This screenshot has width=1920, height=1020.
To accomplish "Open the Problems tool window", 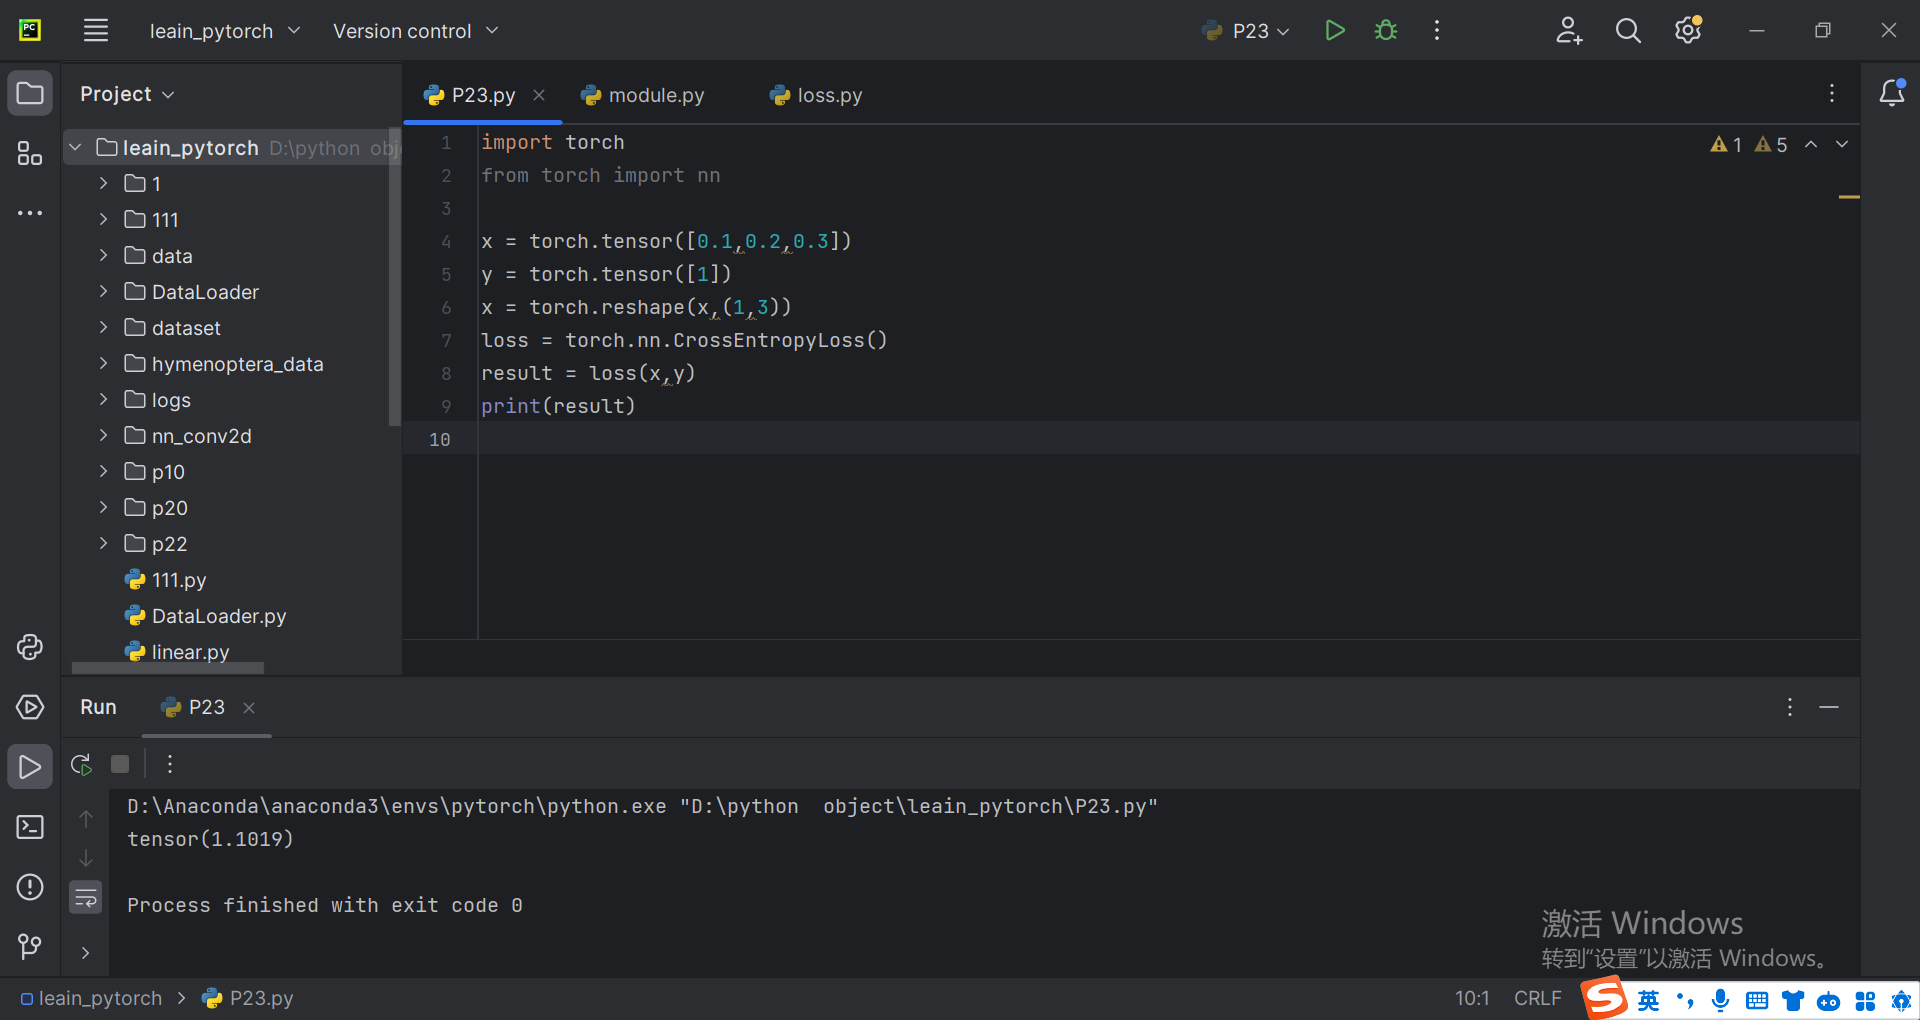I will point(30,887).
